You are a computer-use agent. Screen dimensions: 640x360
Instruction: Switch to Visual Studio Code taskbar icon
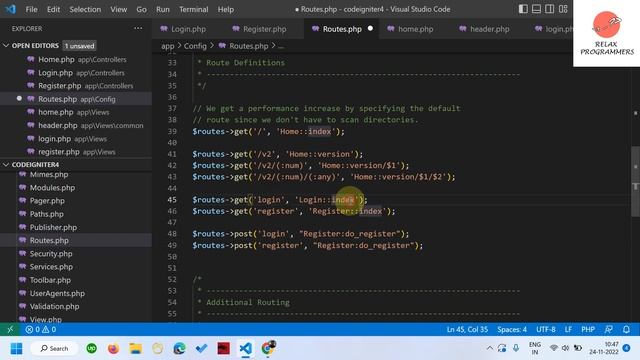pyautogui.click(x=245, y=349)
